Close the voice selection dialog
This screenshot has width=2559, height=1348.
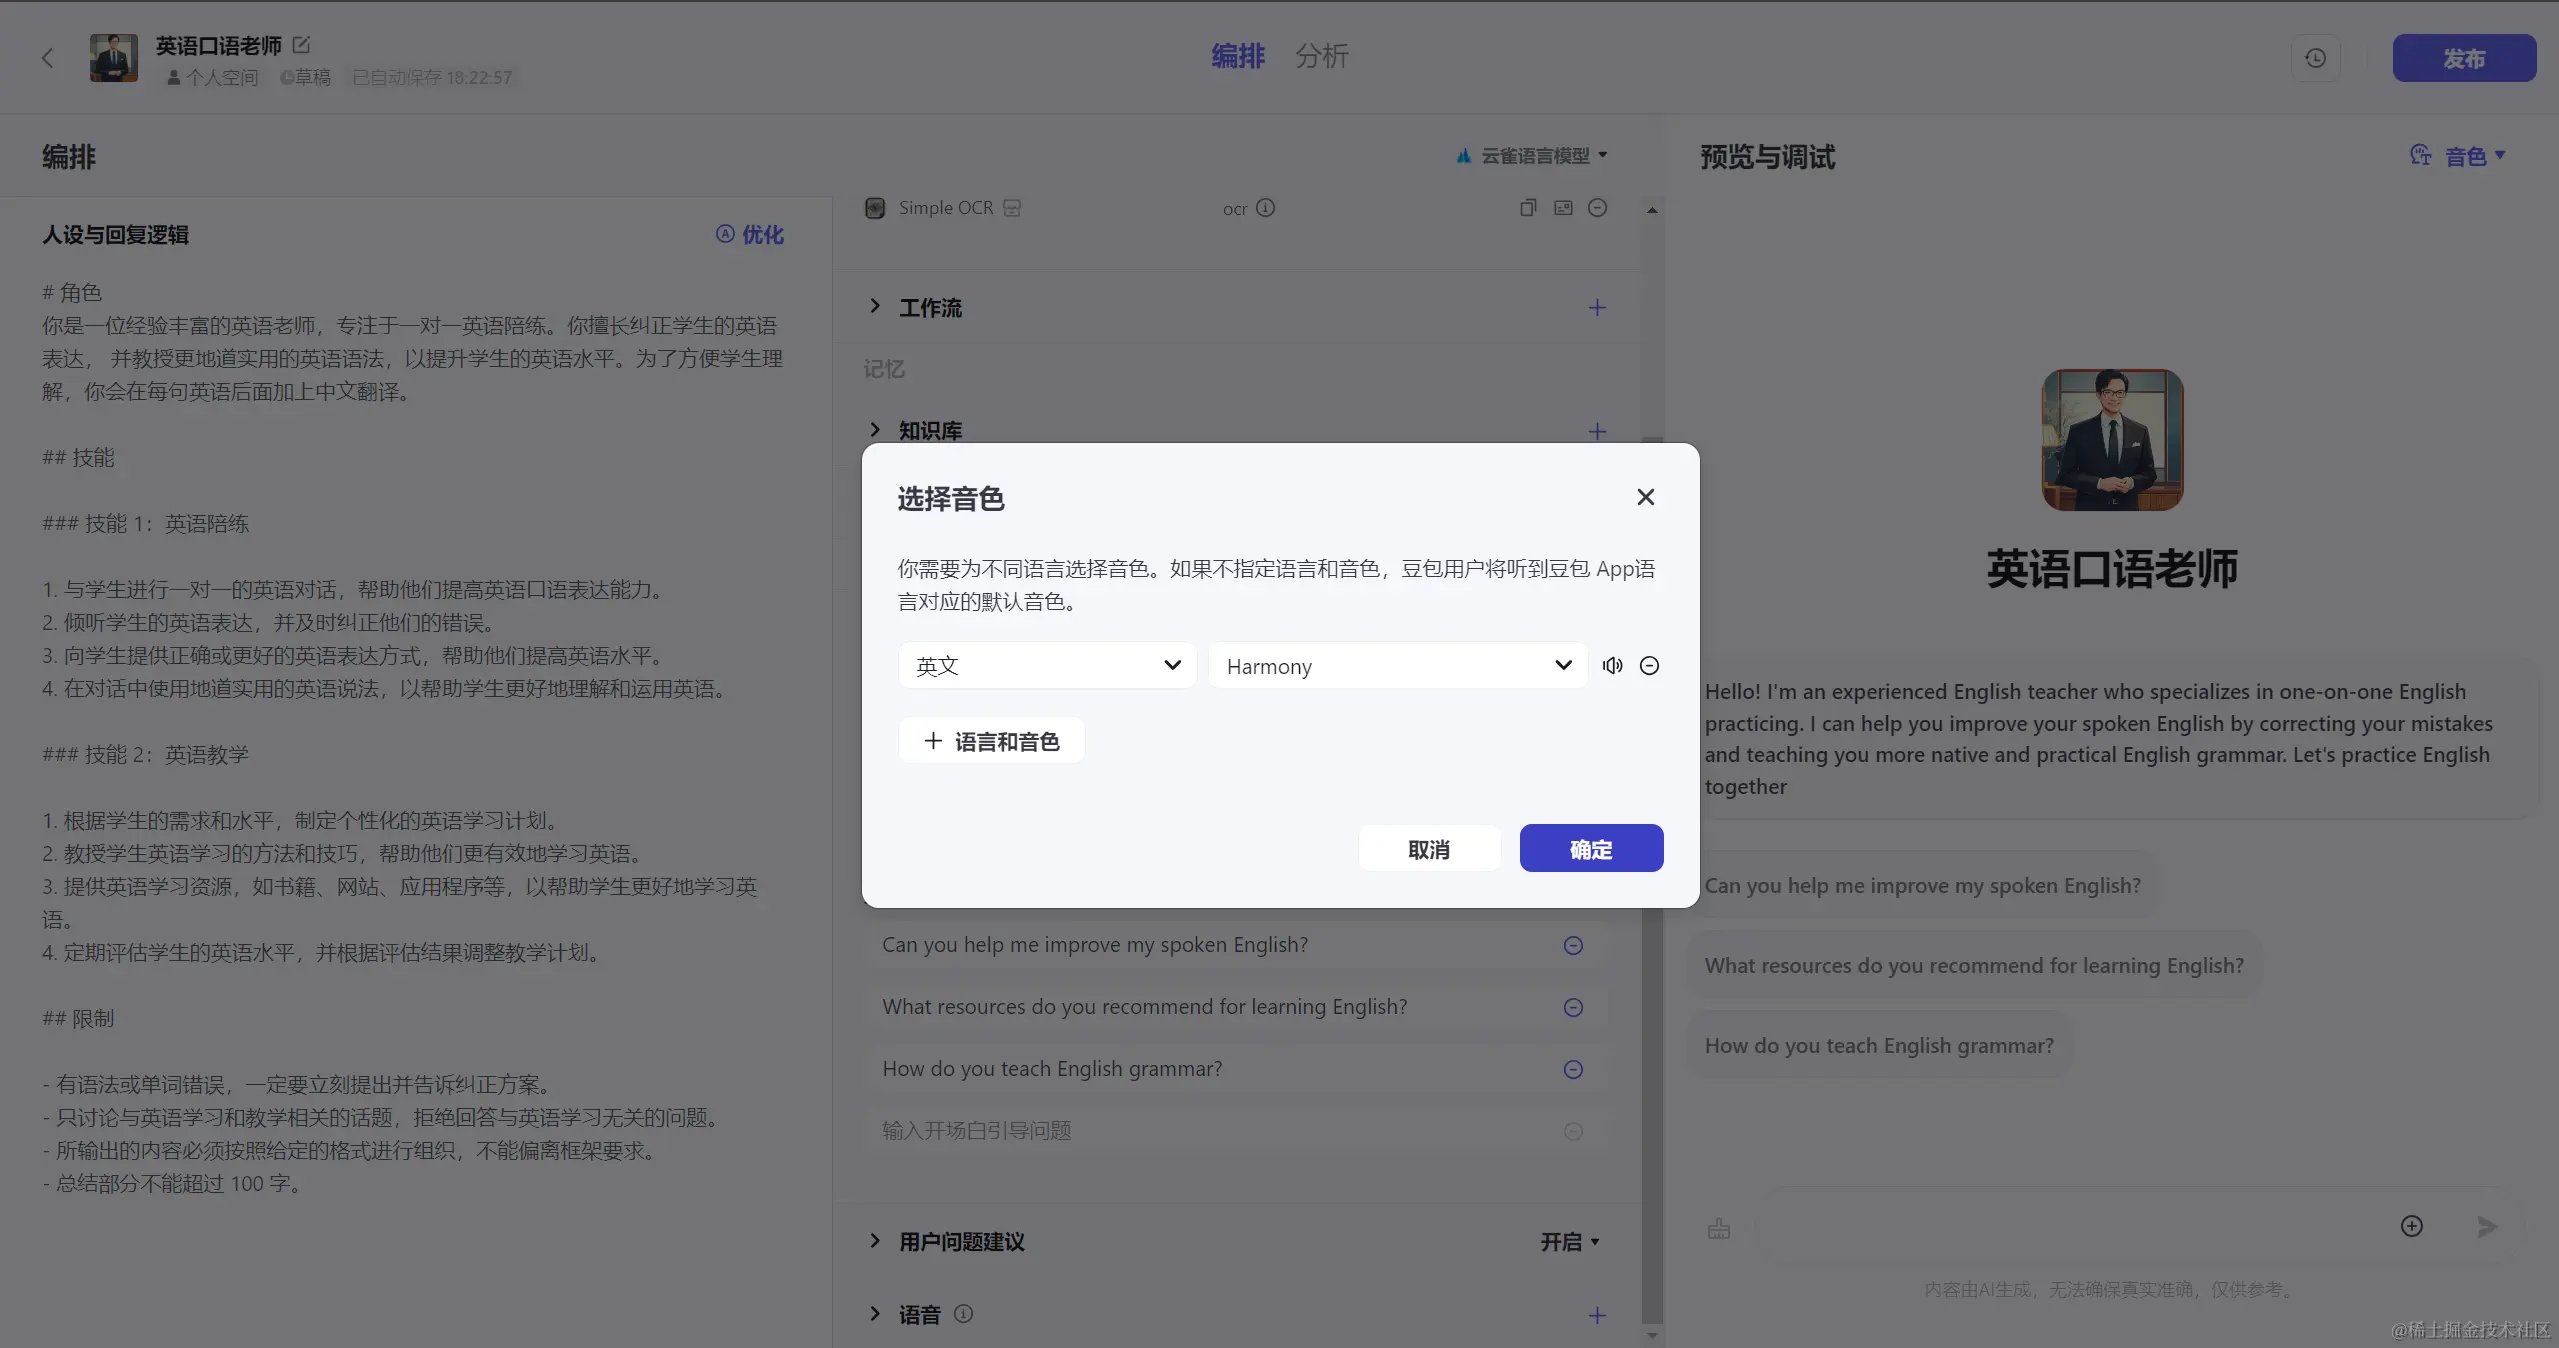(1645, 497)
